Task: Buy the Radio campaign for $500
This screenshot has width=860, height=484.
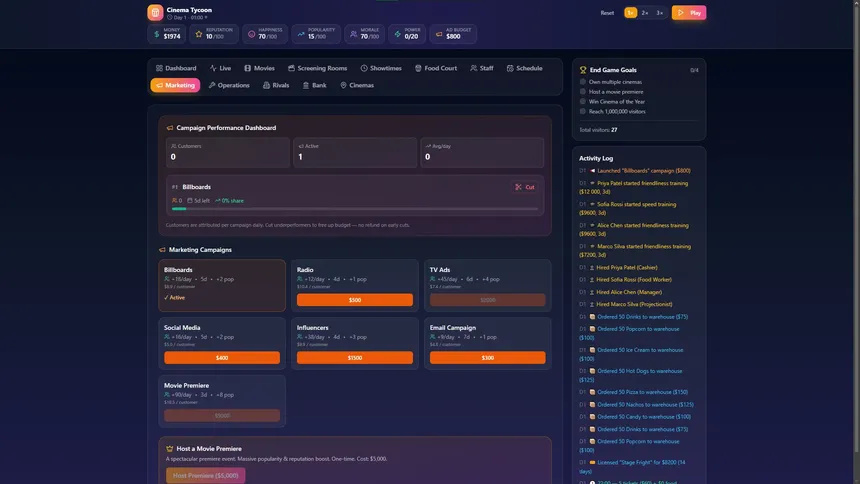Action: 355,300
